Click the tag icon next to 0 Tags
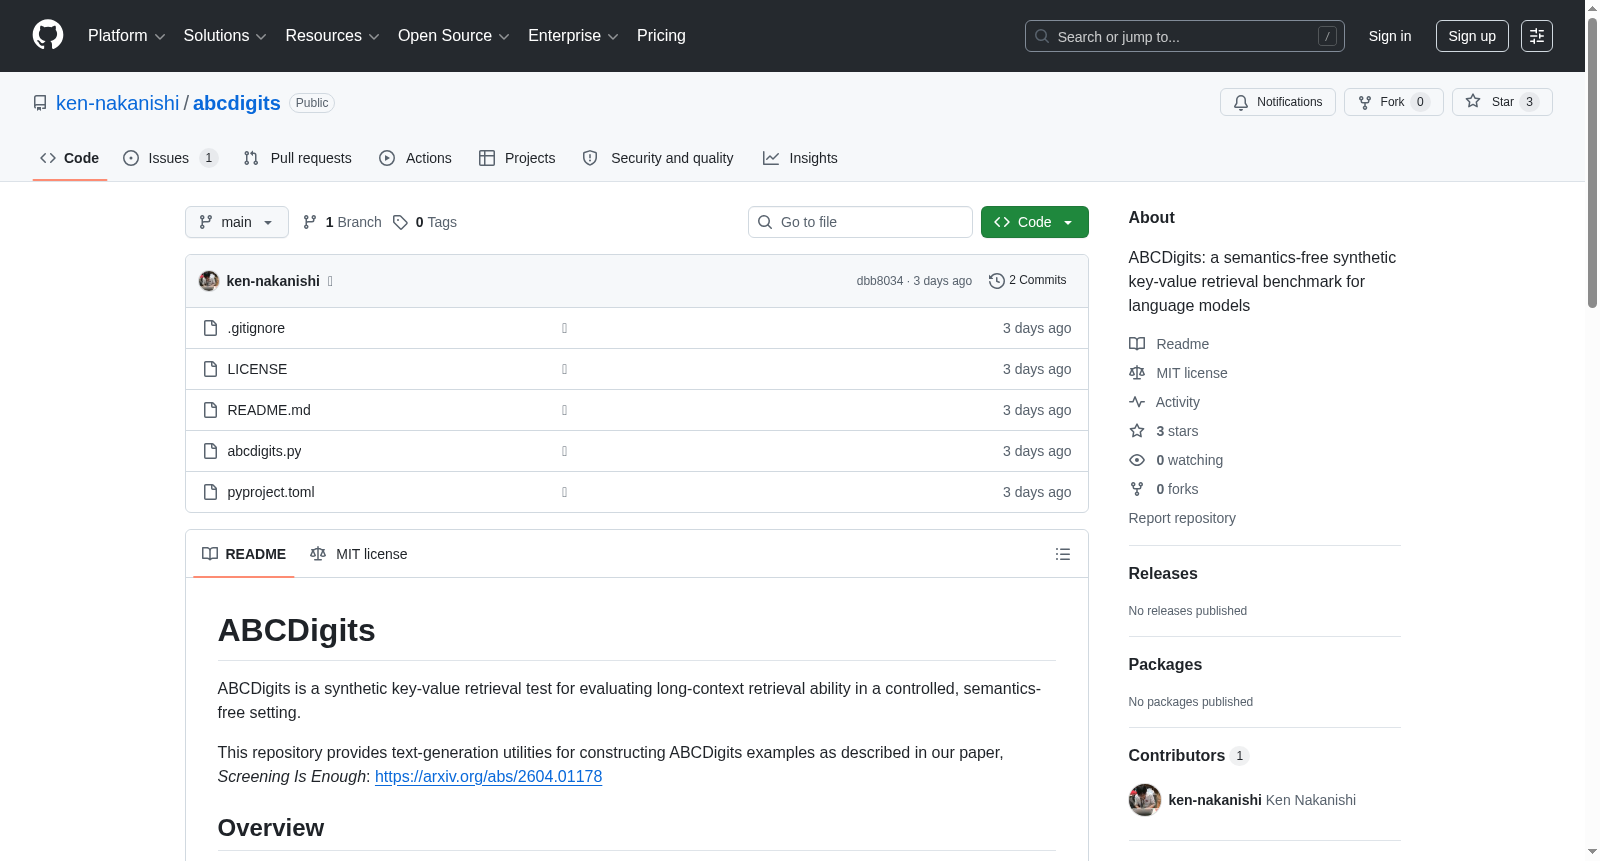 (x=400, y=222)
